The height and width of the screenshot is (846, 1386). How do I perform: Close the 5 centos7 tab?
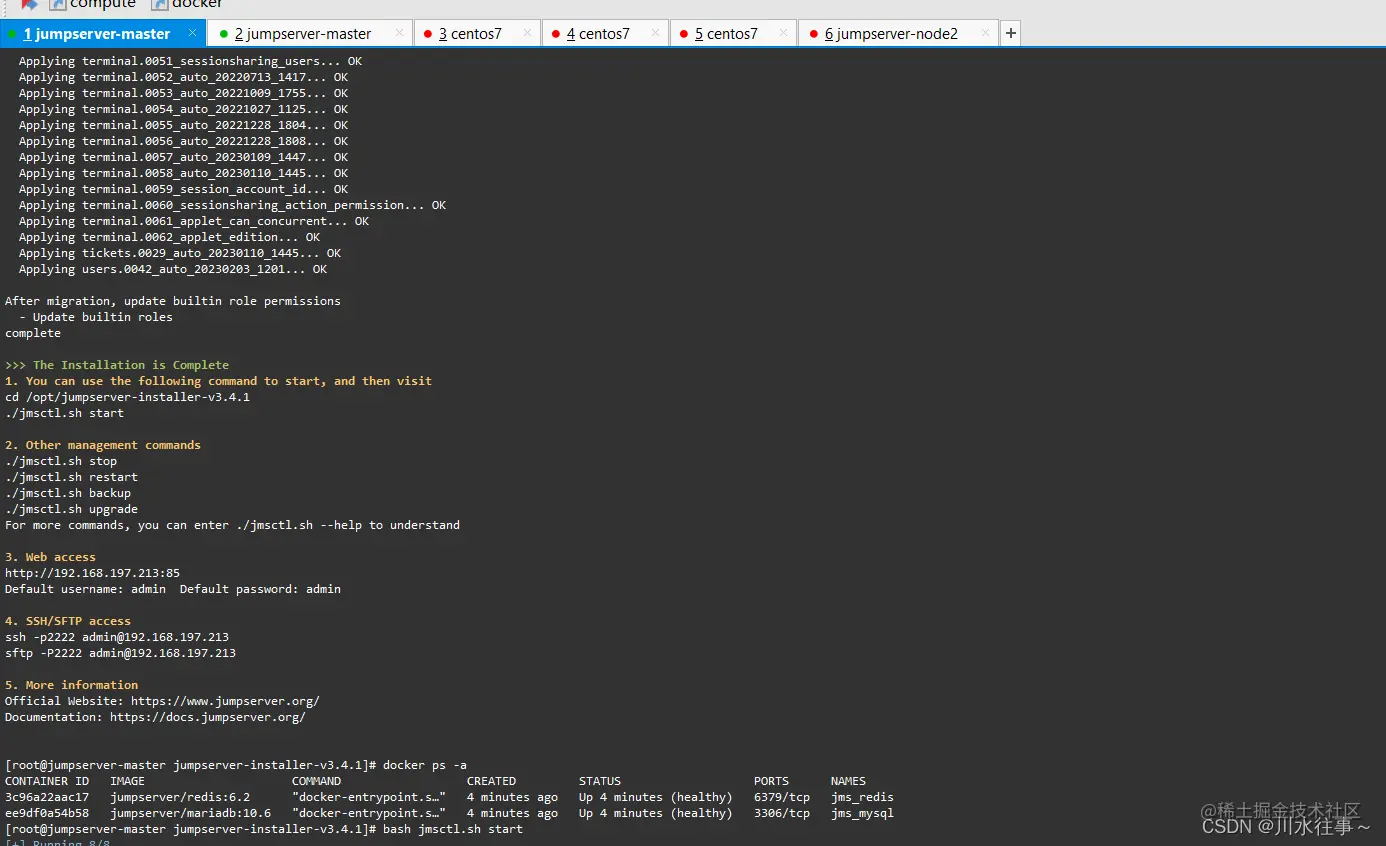coord(783,33)
